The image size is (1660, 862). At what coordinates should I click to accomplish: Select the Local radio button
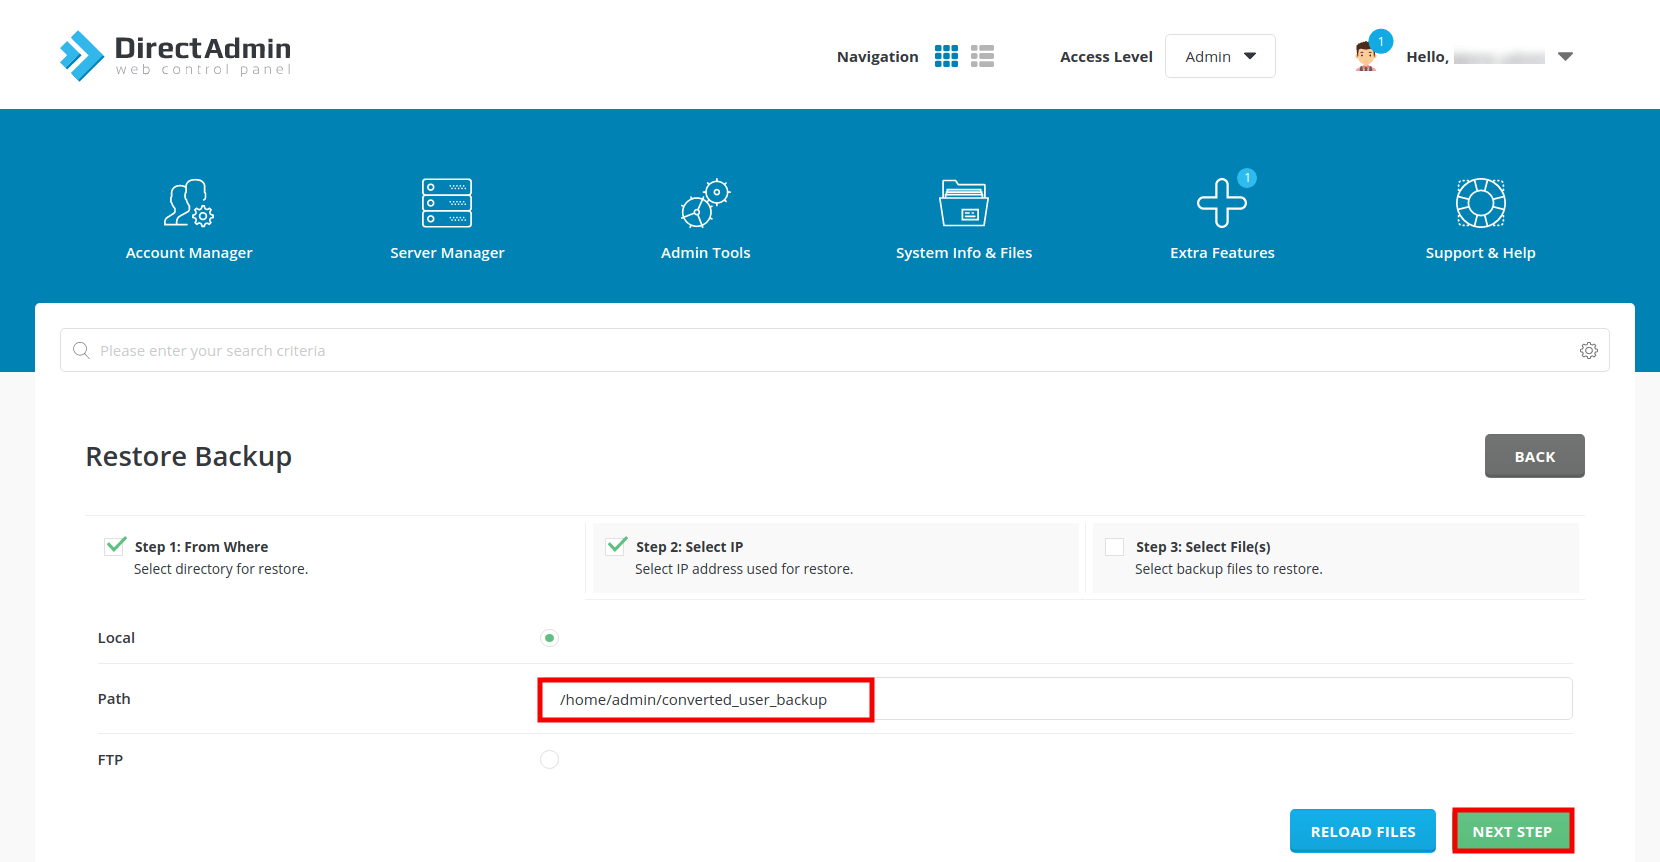pyautogui.click(x=549, y=638)
